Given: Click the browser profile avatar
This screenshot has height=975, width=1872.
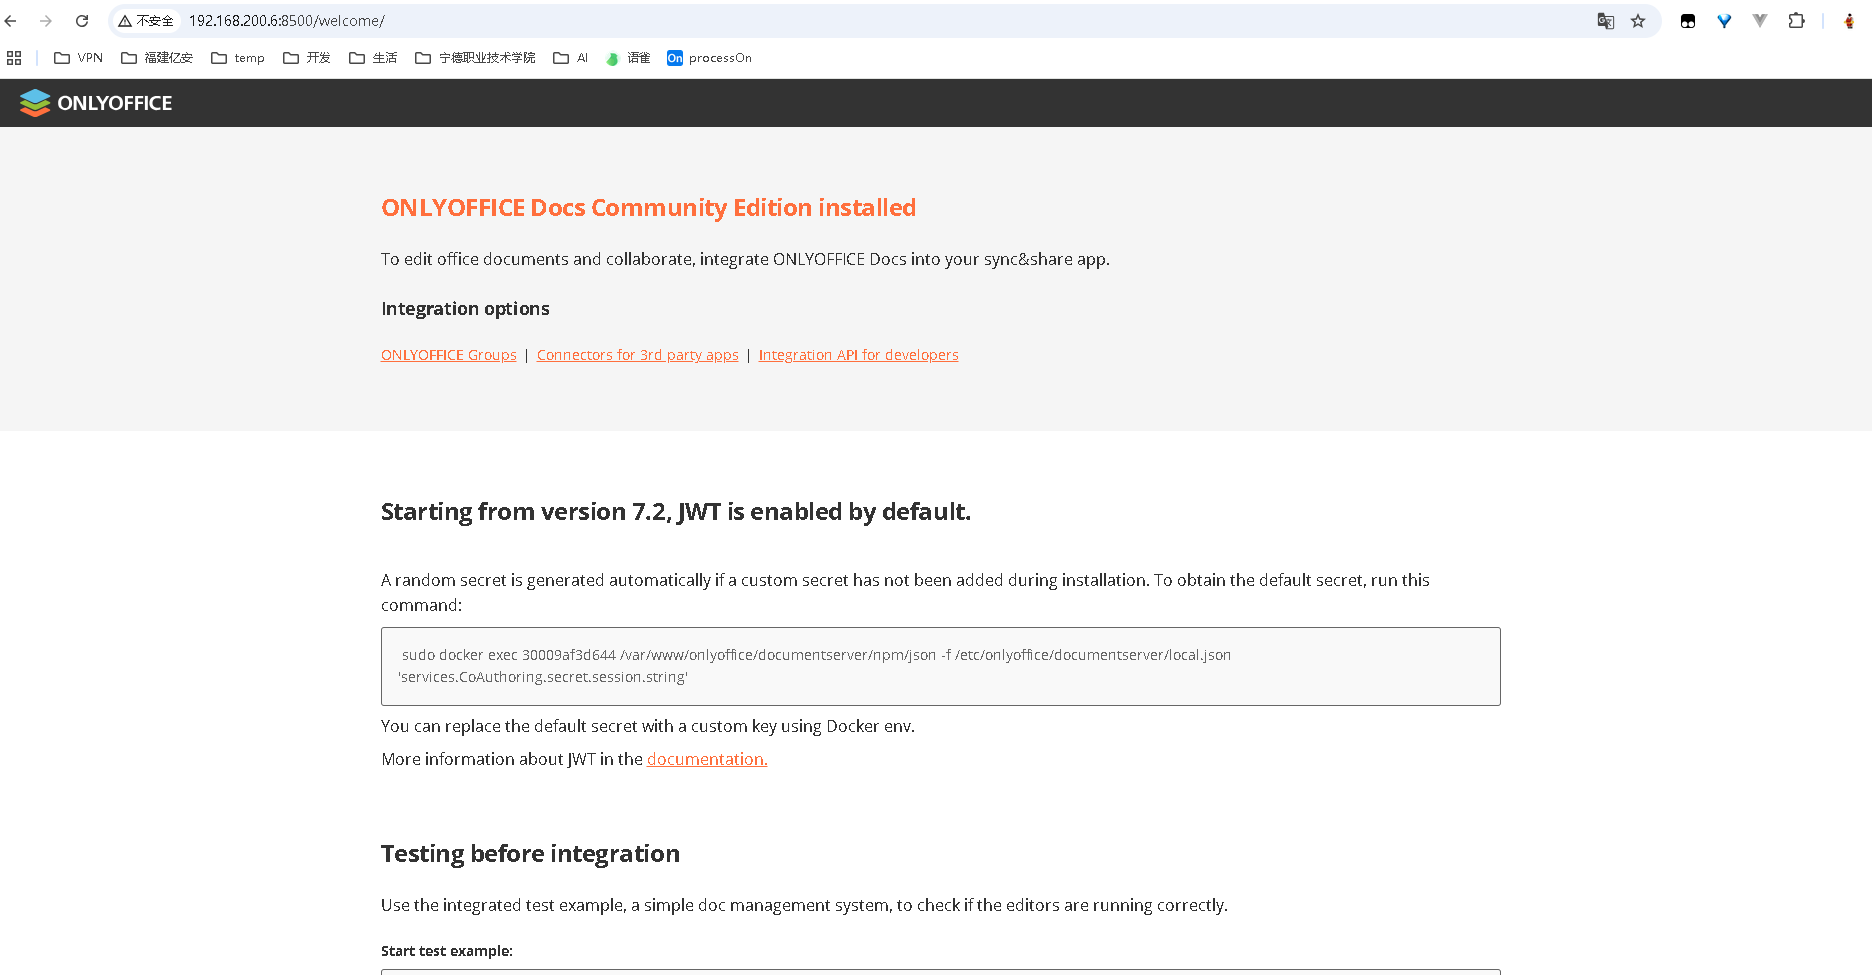Looking at the screenshot, I should (x=1848, y=20).
